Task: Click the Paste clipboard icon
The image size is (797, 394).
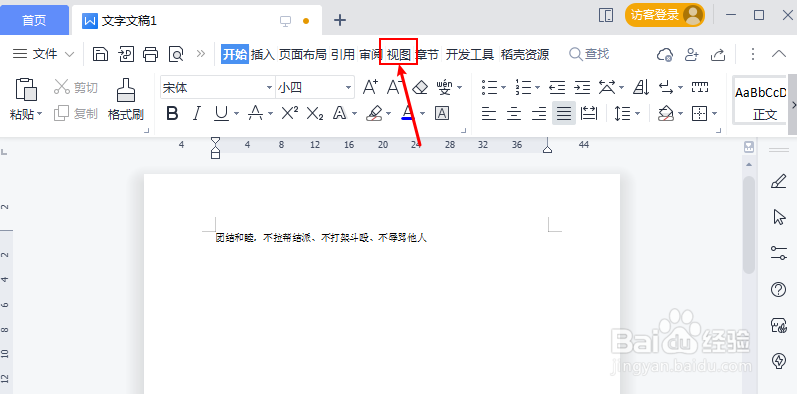Action: (26, 90)
